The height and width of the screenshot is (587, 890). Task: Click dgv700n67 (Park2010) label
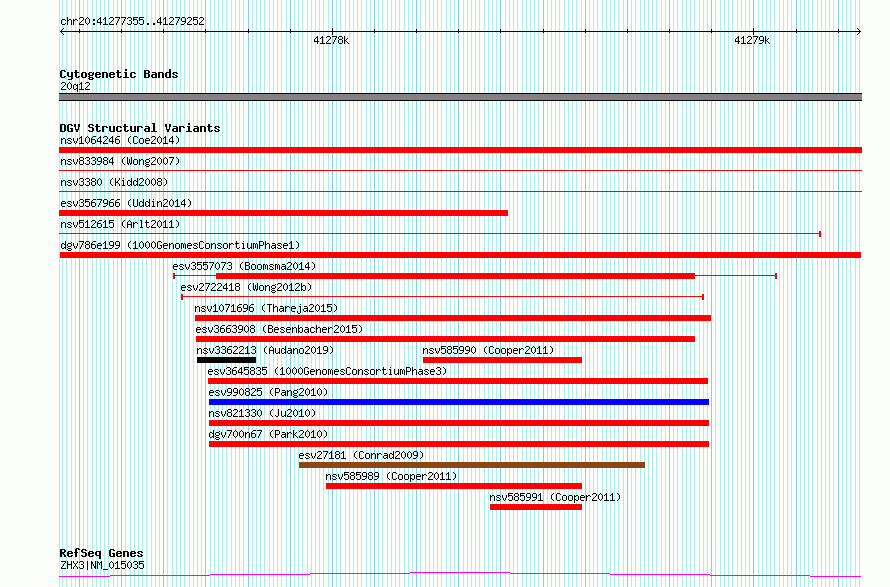coord(268,434)
